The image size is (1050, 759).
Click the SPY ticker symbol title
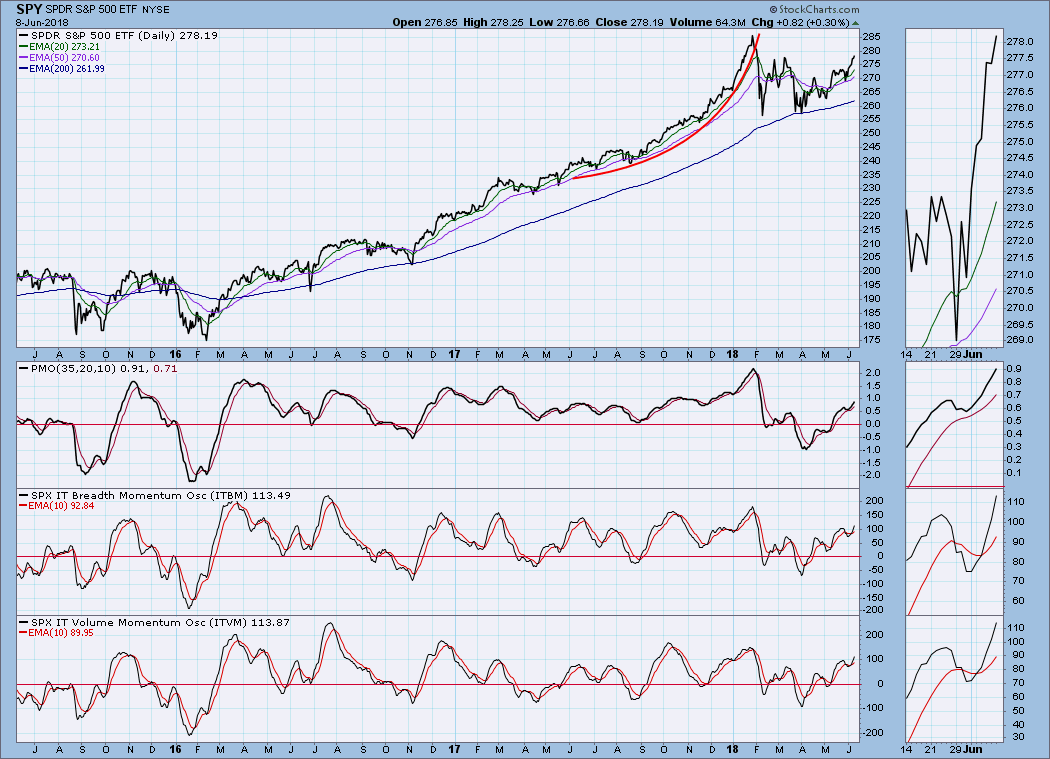[x=29, y=9]
